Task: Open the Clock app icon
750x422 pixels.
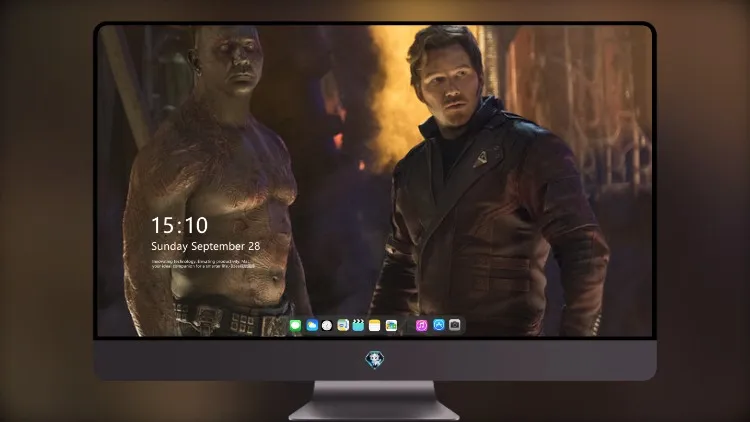Action: pos(327,326)
